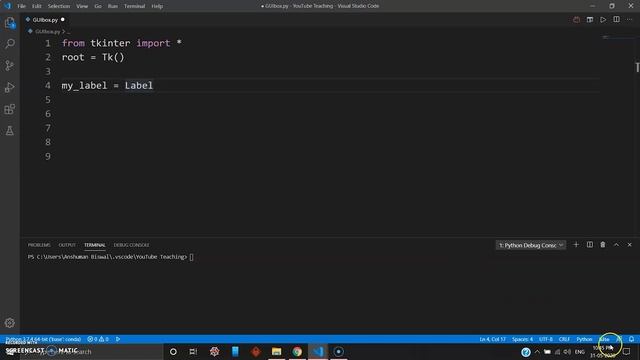Viewport: 640px width, 360px height.
Task: Click code line 1 'from tkinter import *'
Action: point(122,43)
